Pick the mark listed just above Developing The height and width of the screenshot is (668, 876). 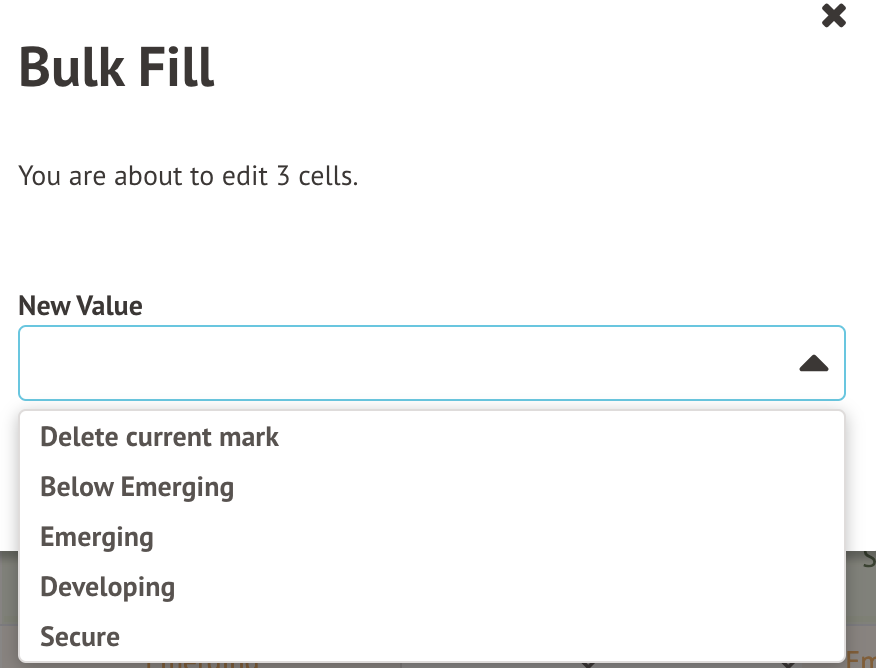pyautogui.click(x=97, y=537)
